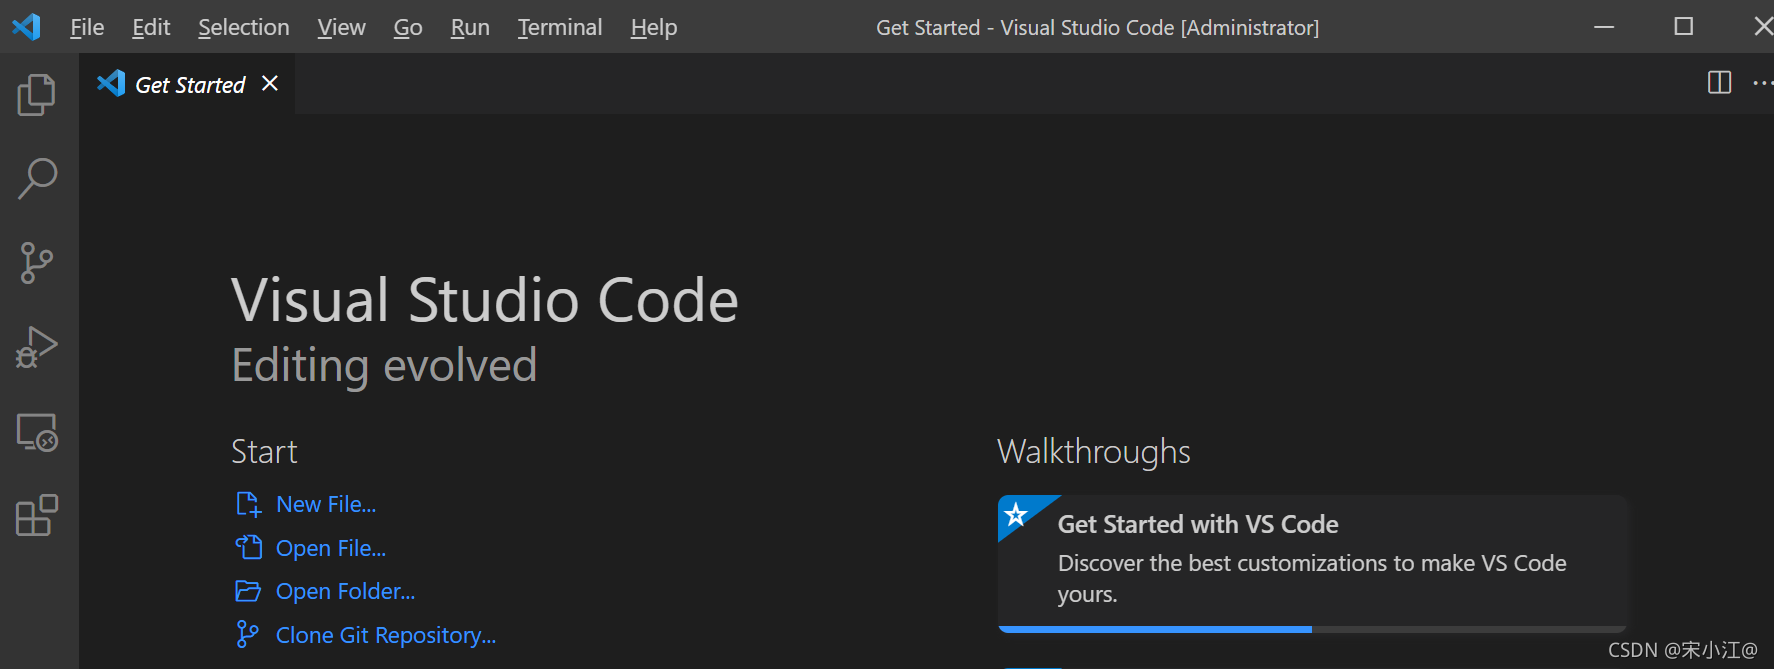Open the Go menu
The image size is (1774, 669).
tap(408, 27)
